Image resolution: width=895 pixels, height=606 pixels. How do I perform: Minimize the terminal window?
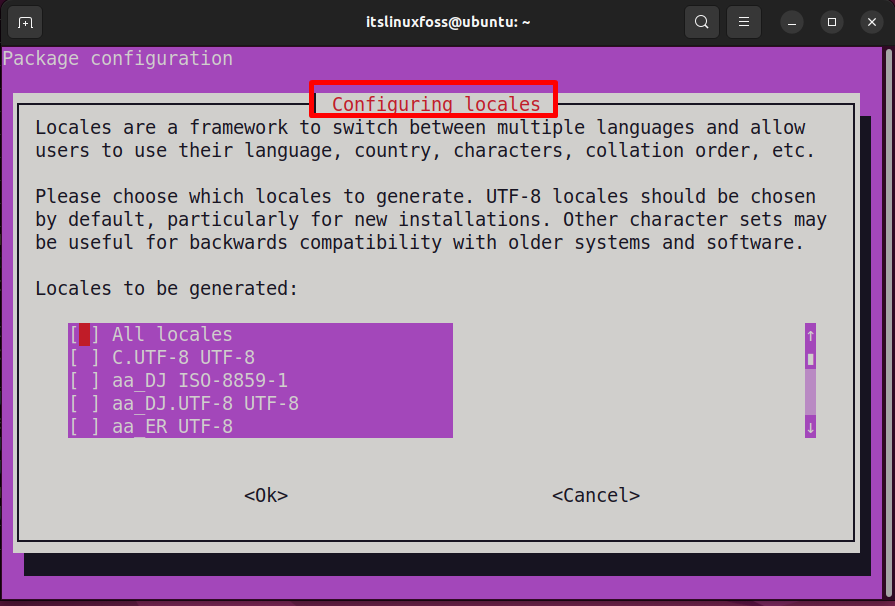click(x=792, y=23)
